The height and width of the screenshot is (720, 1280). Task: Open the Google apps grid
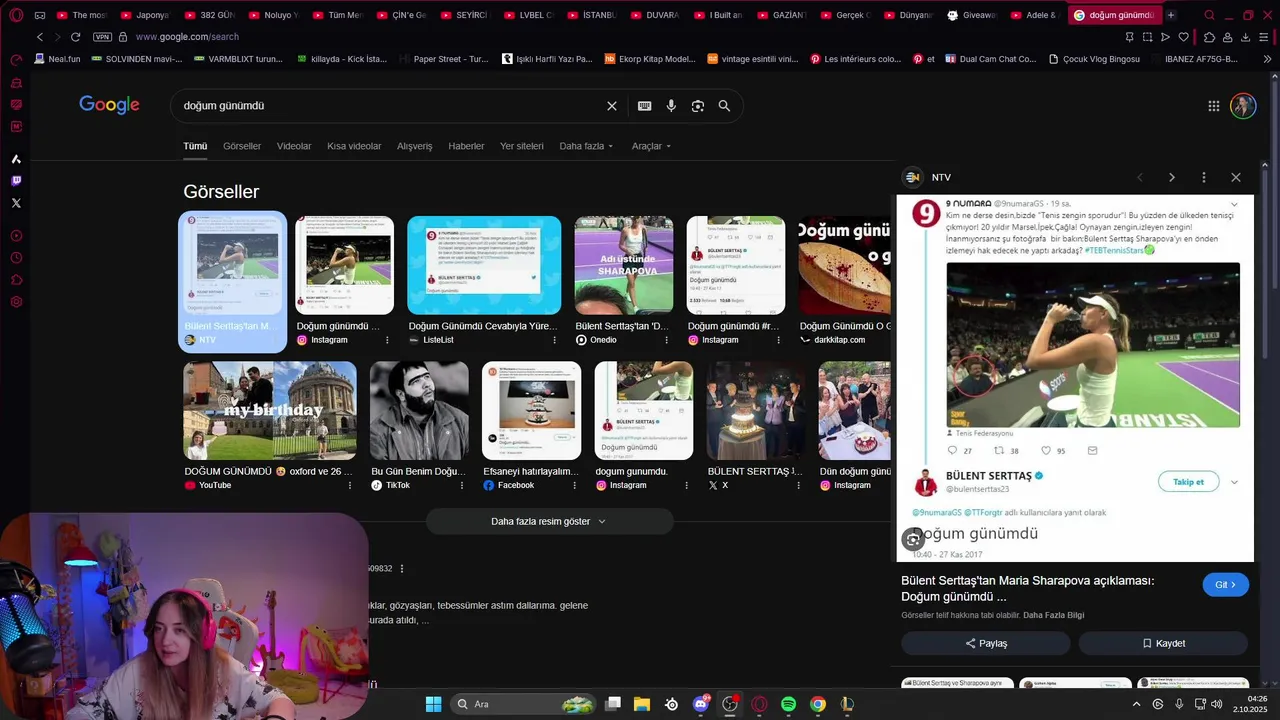coord(1213,106)
